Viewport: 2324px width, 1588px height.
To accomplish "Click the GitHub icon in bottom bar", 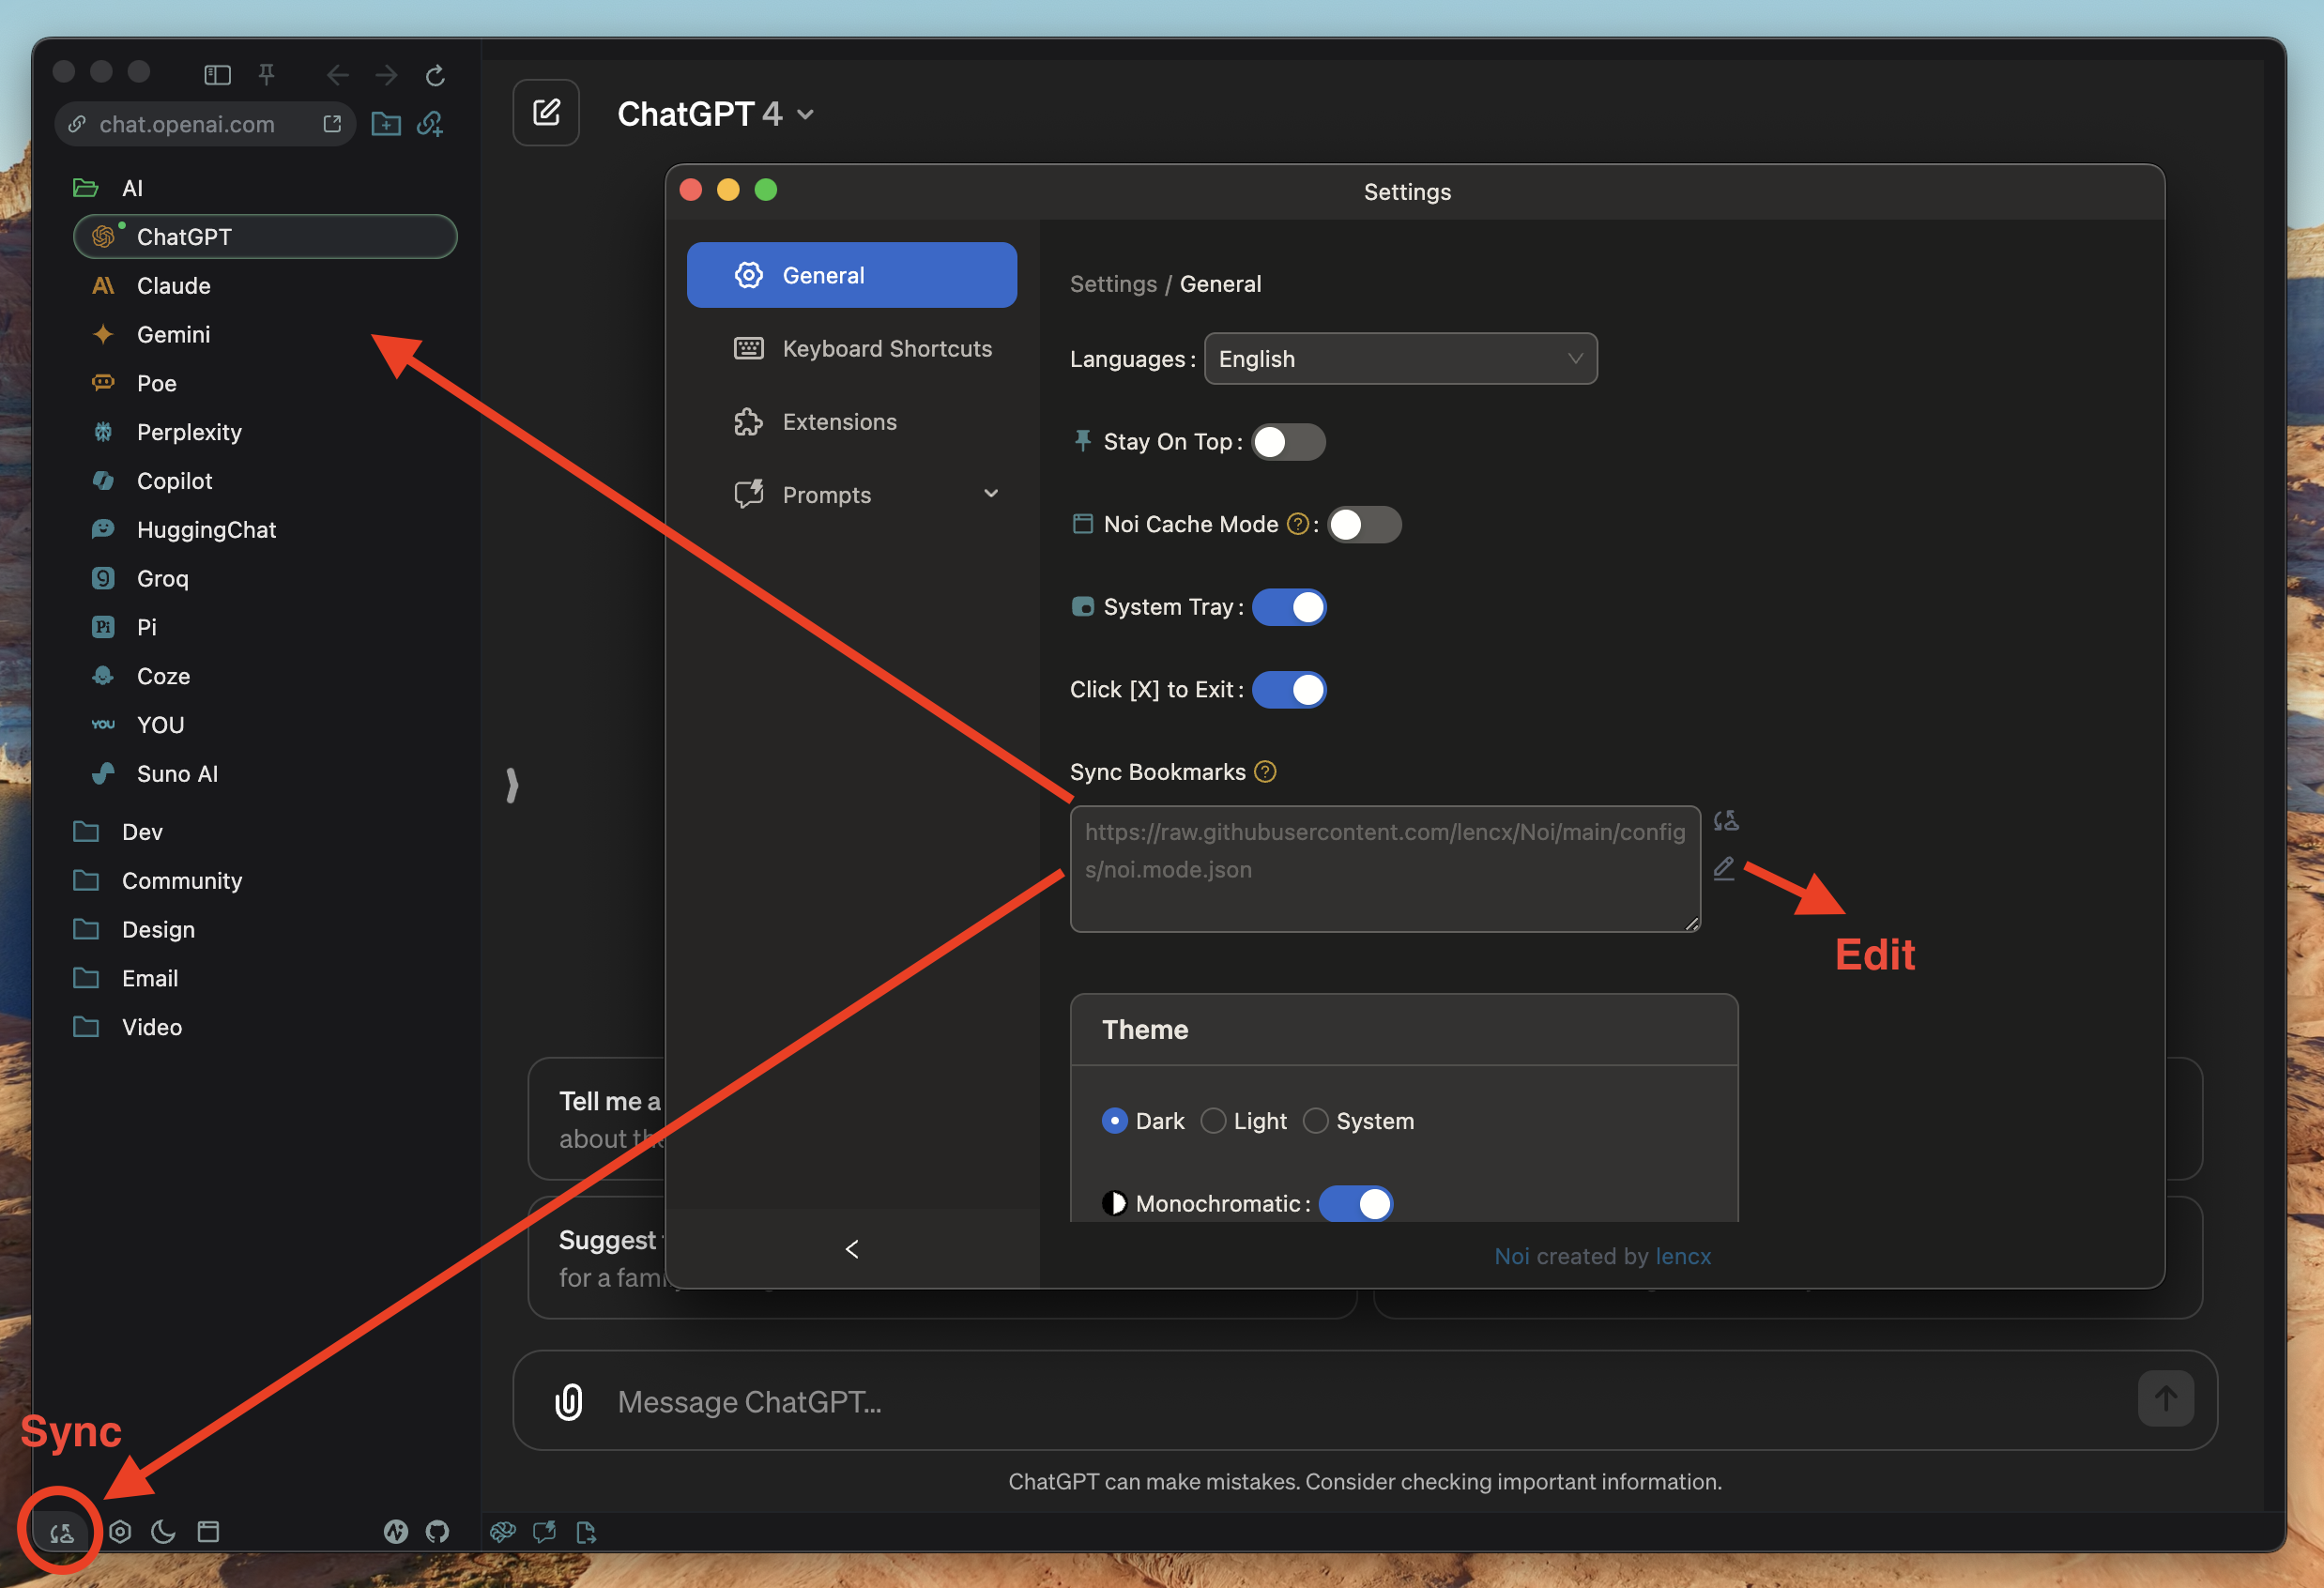I will click(437, 1532).
